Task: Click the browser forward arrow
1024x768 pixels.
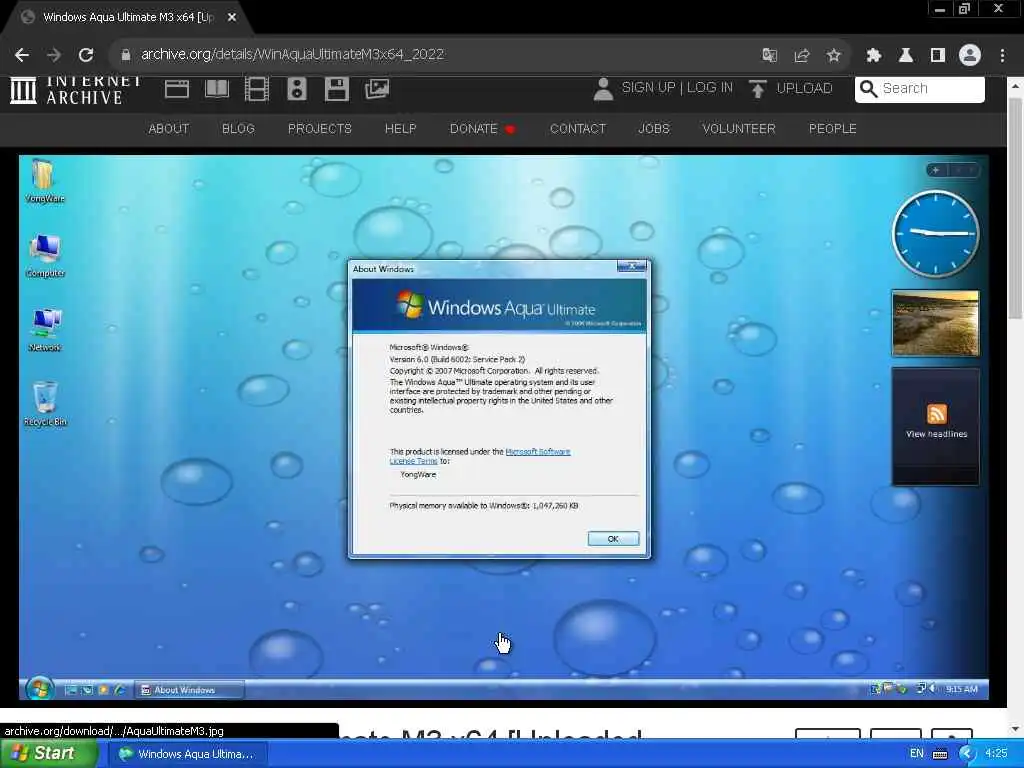Action: tap(54, 55)
